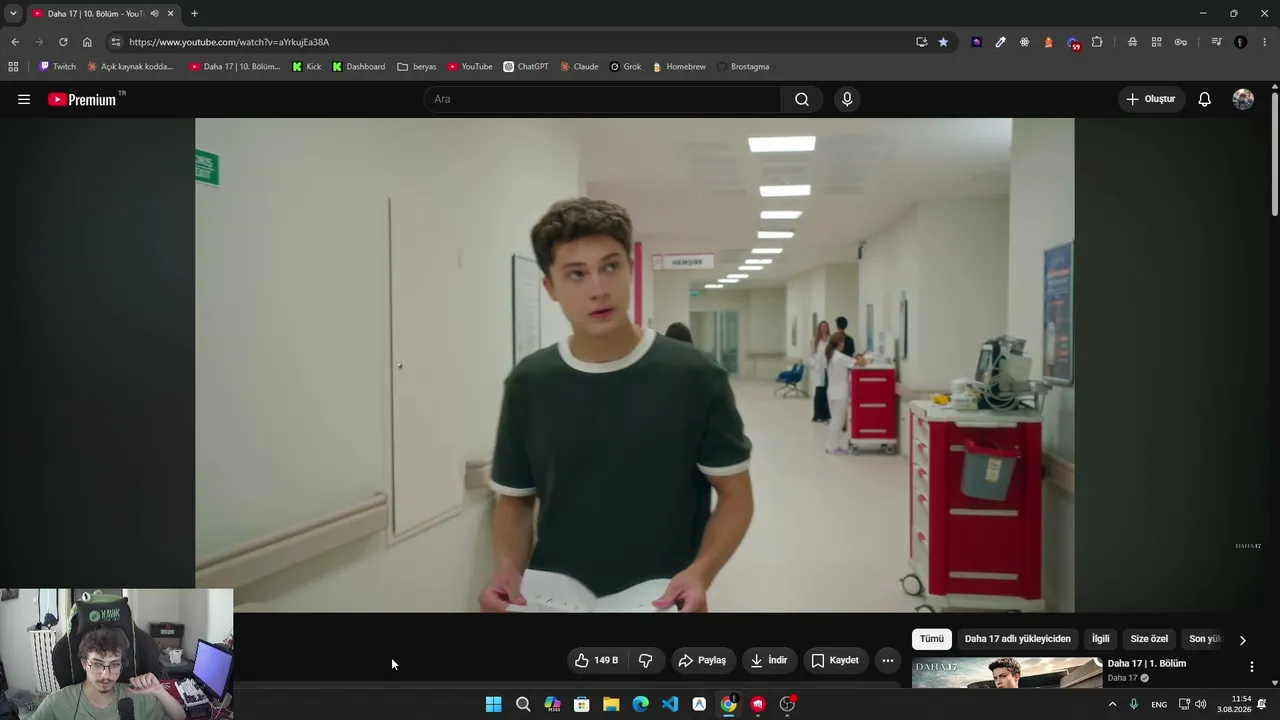Image resolution: width=1280 pixels, height=720 pixels.
Task: Open the tab search dropdown
Action: click(13, 14)
